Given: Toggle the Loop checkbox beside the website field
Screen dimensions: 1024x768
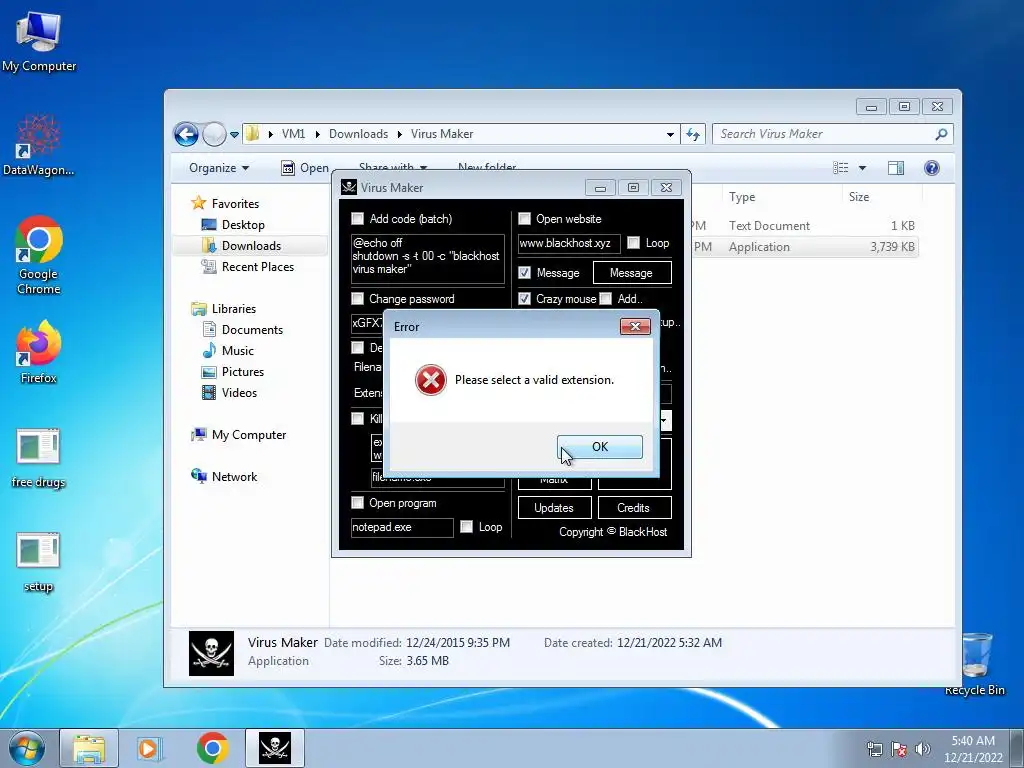Looking at the screenshot, I should pyautogui.click(x=633, y=243).
